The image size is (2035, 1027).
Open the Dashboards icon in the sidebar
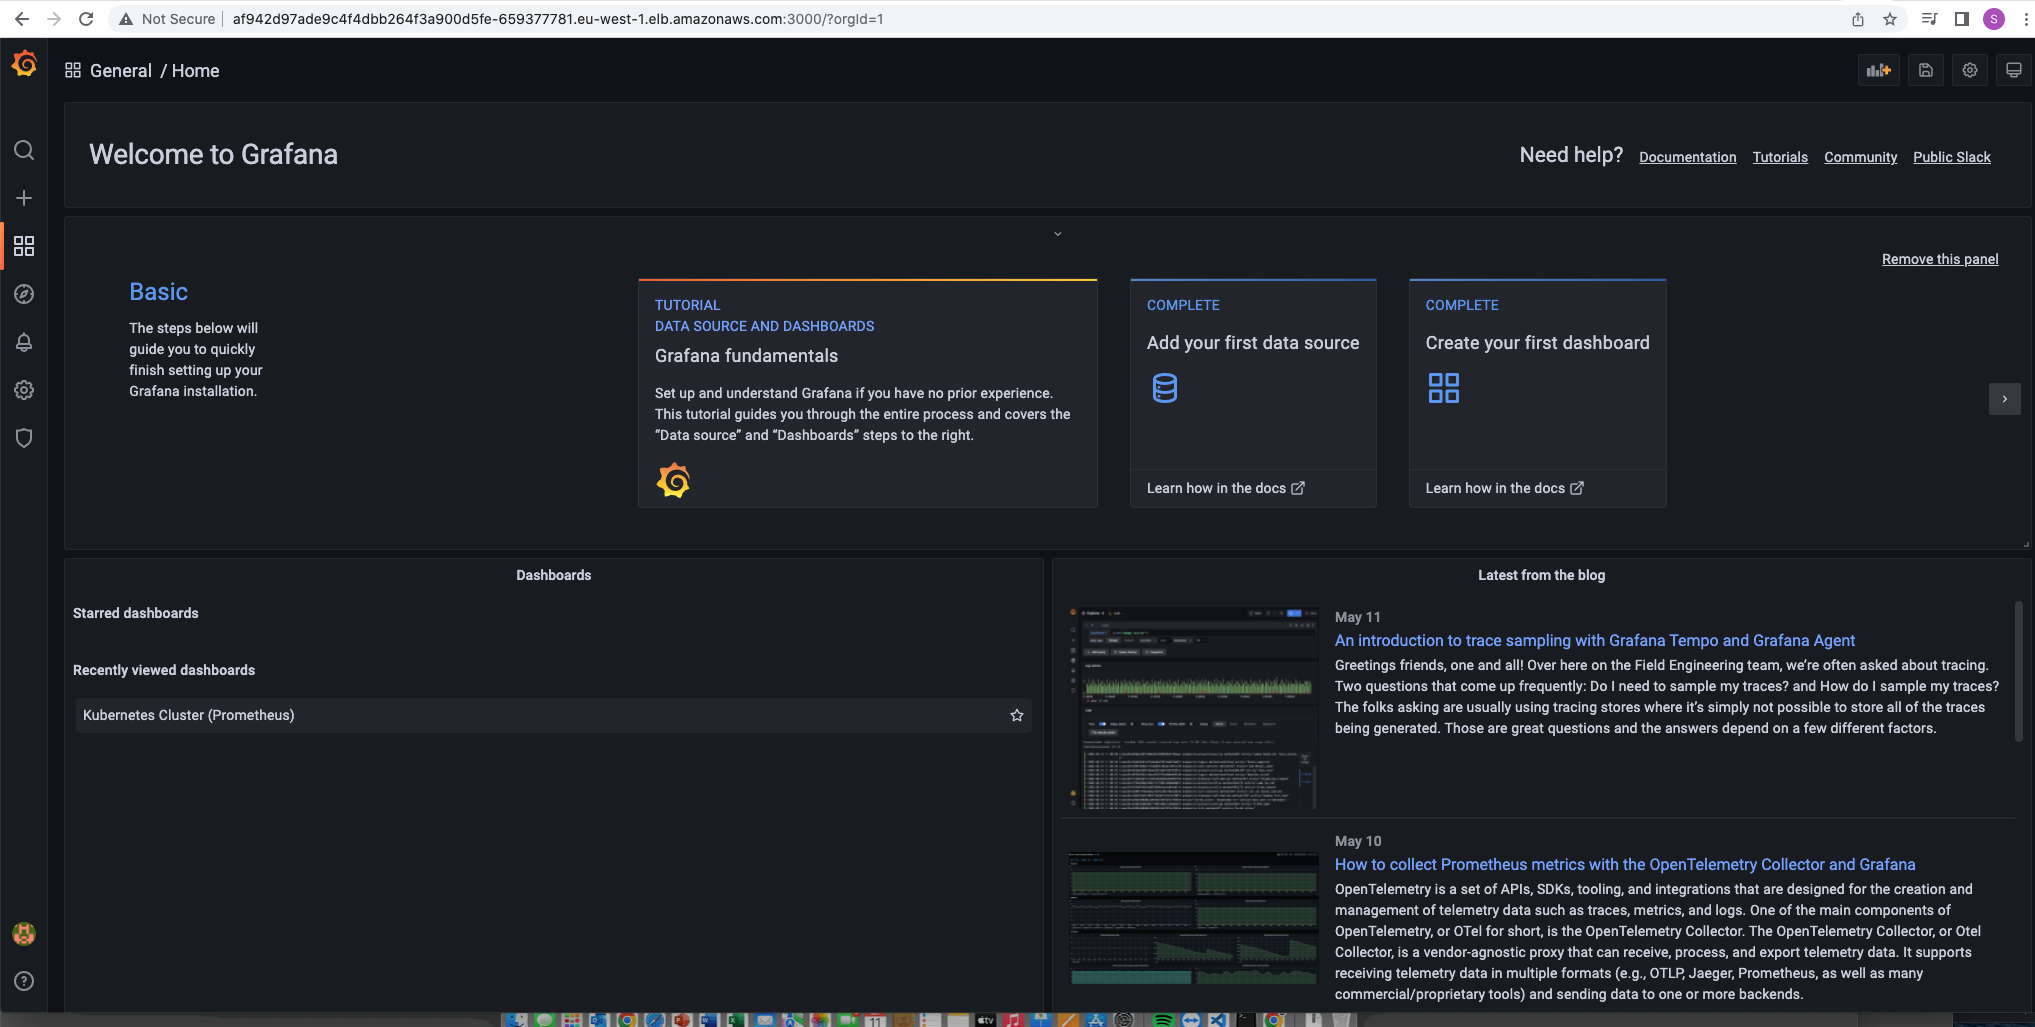(24, 246)
